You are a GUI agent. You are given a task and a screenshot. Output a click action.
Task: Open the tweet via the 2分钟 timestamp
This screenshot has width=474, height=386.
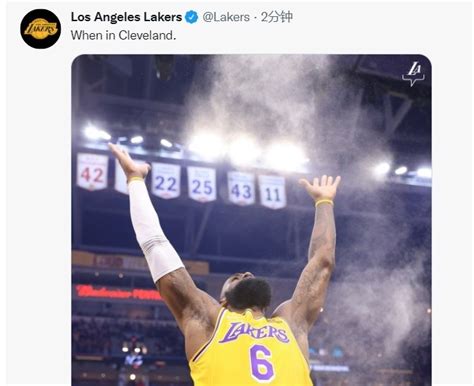(277, 17)
